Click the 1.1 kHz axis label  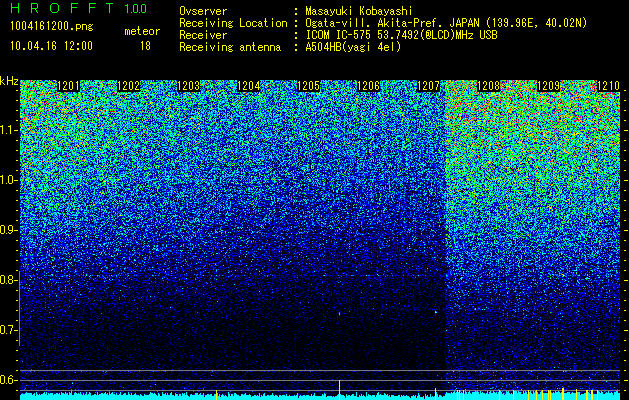pos(8,130)
